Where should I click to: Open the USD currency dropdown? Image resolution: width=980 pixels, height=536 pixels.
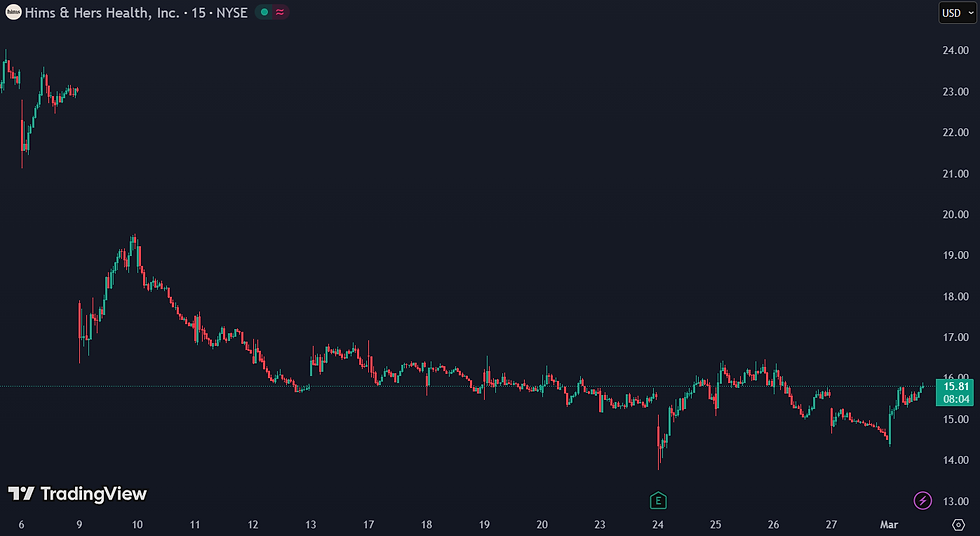click(x=957, y=13)
